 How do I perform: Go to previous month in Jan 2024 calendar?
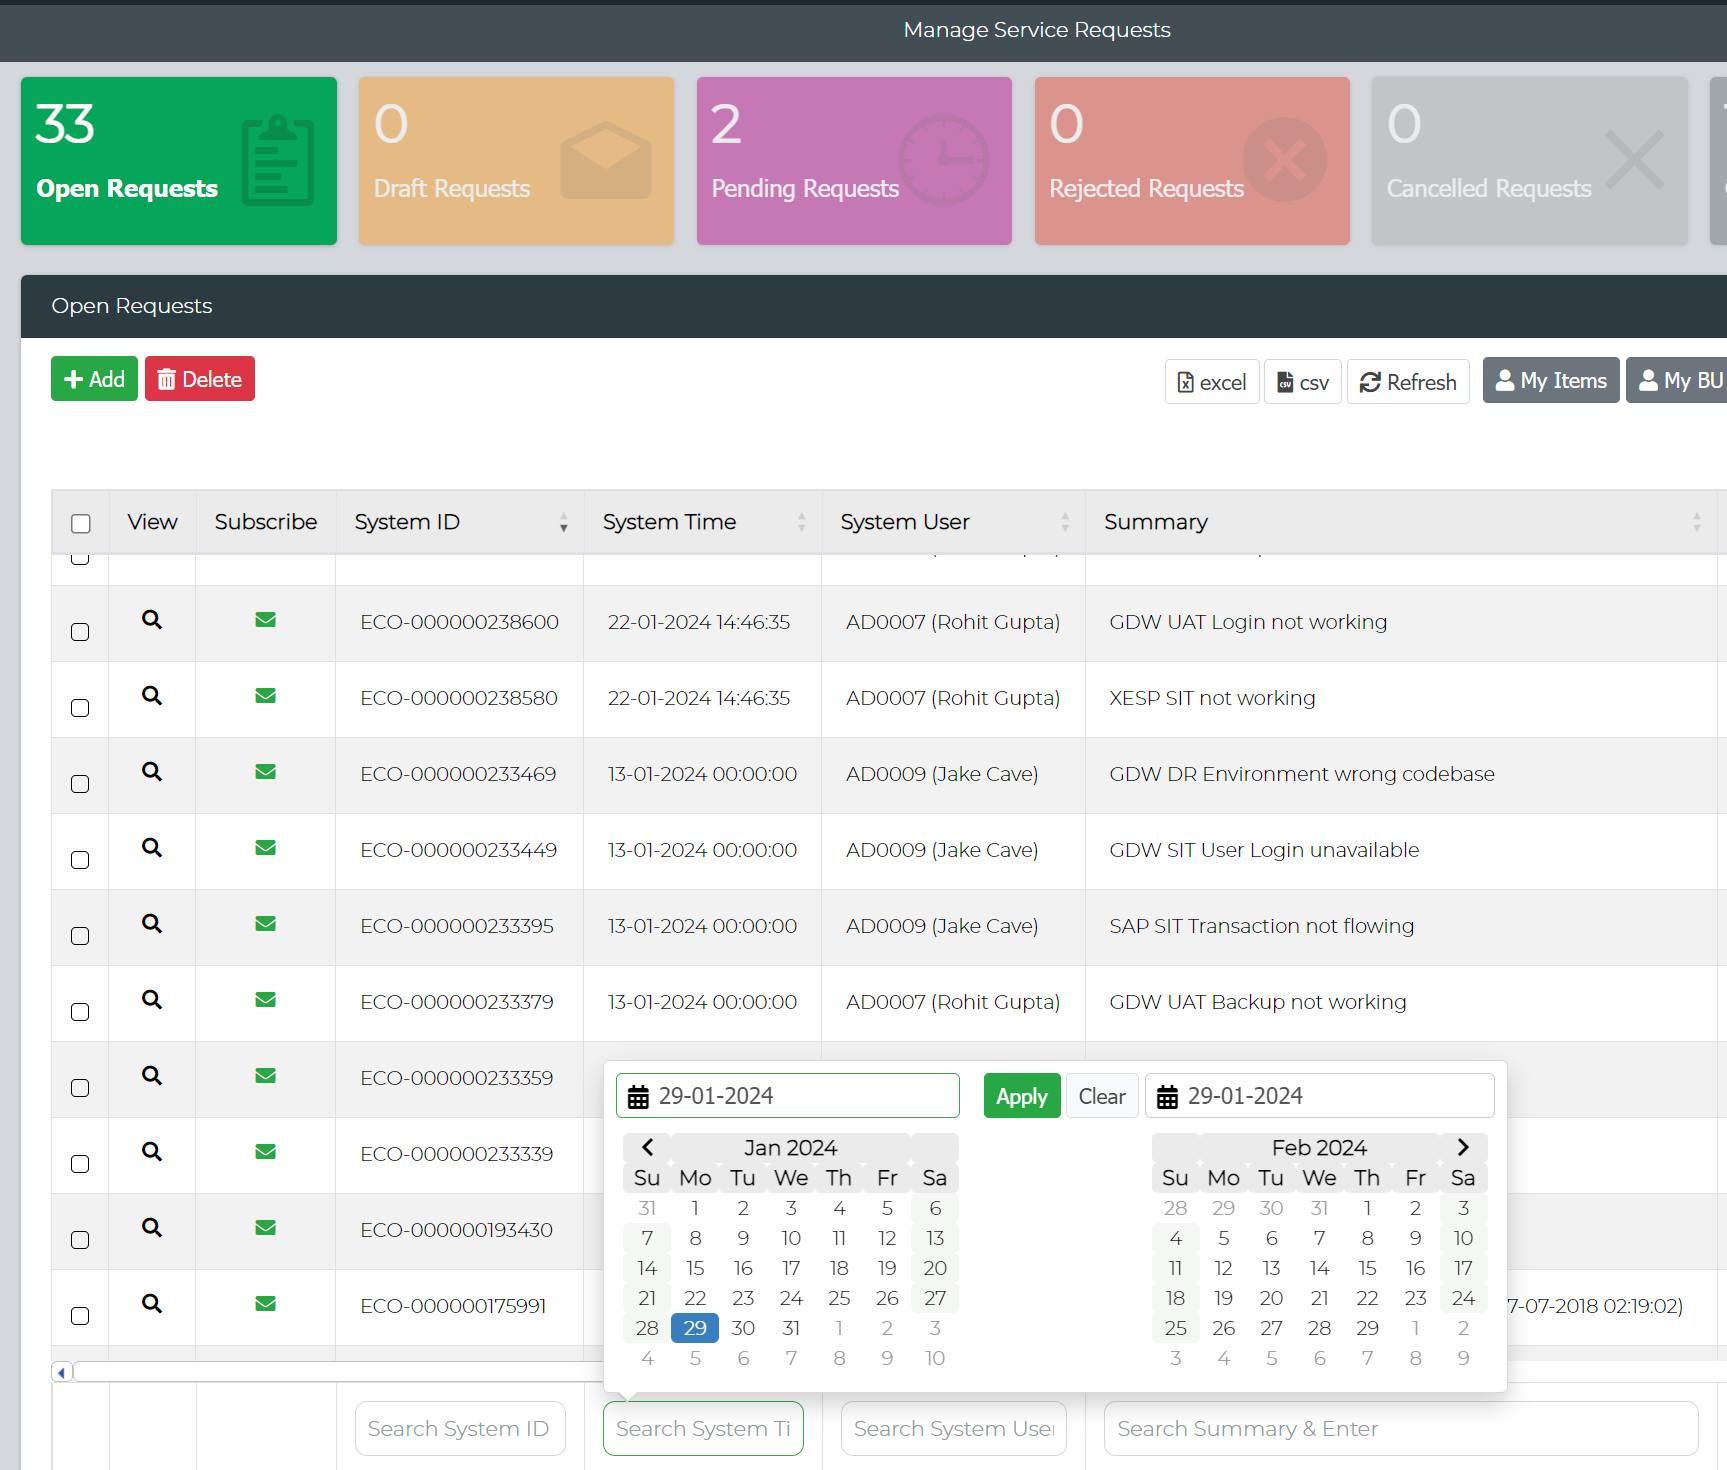(647, 1147)
